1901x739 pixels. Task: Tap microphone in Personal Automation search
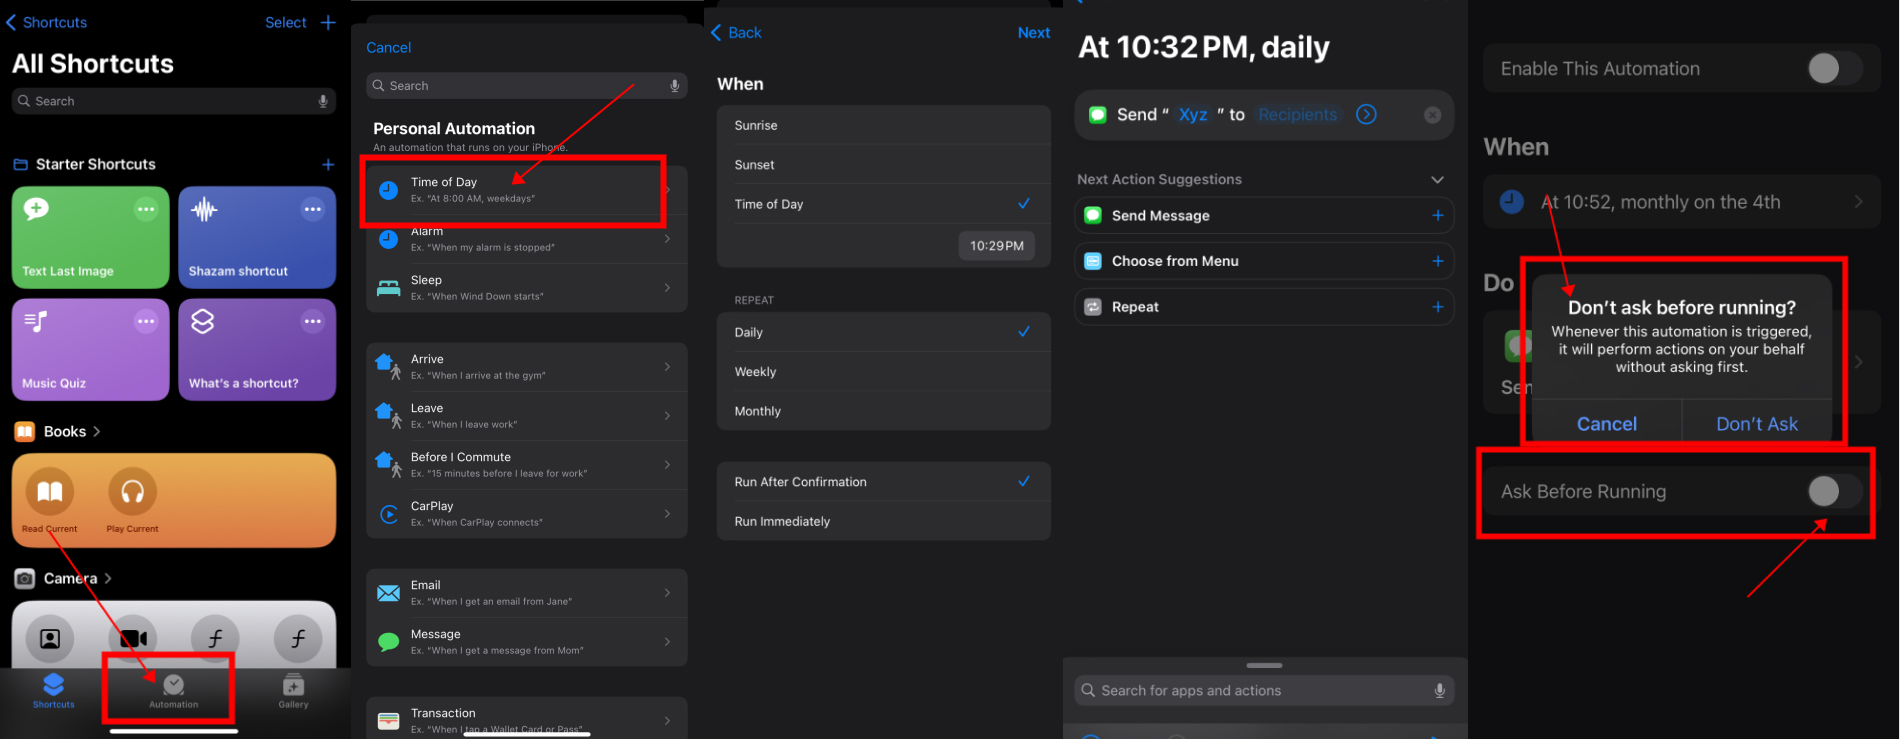675,86
